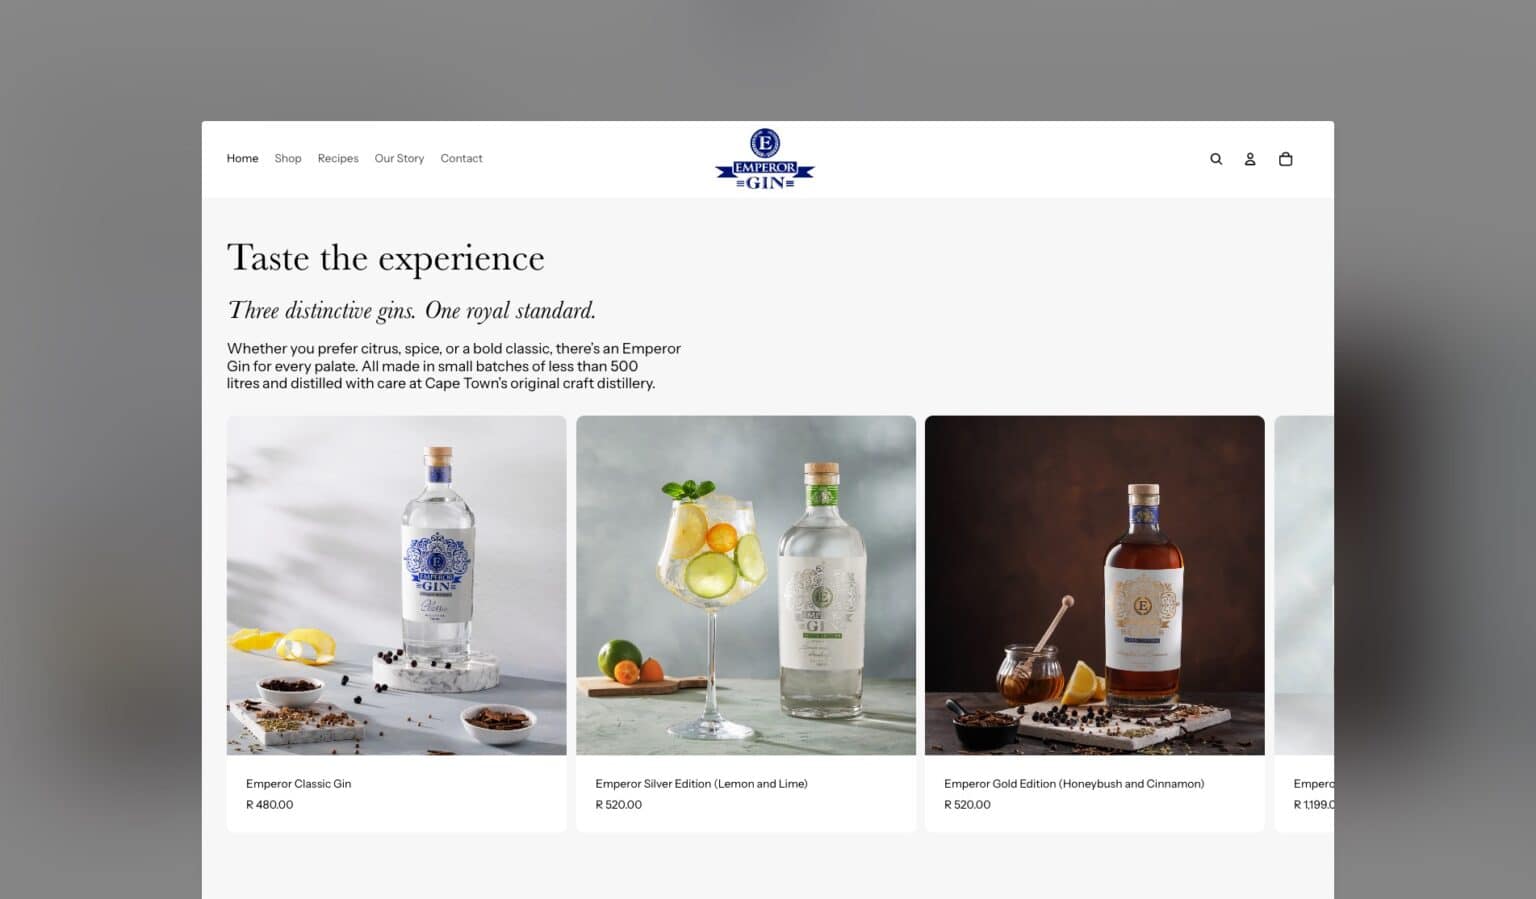Open the search icon in header

[1216, 159]
